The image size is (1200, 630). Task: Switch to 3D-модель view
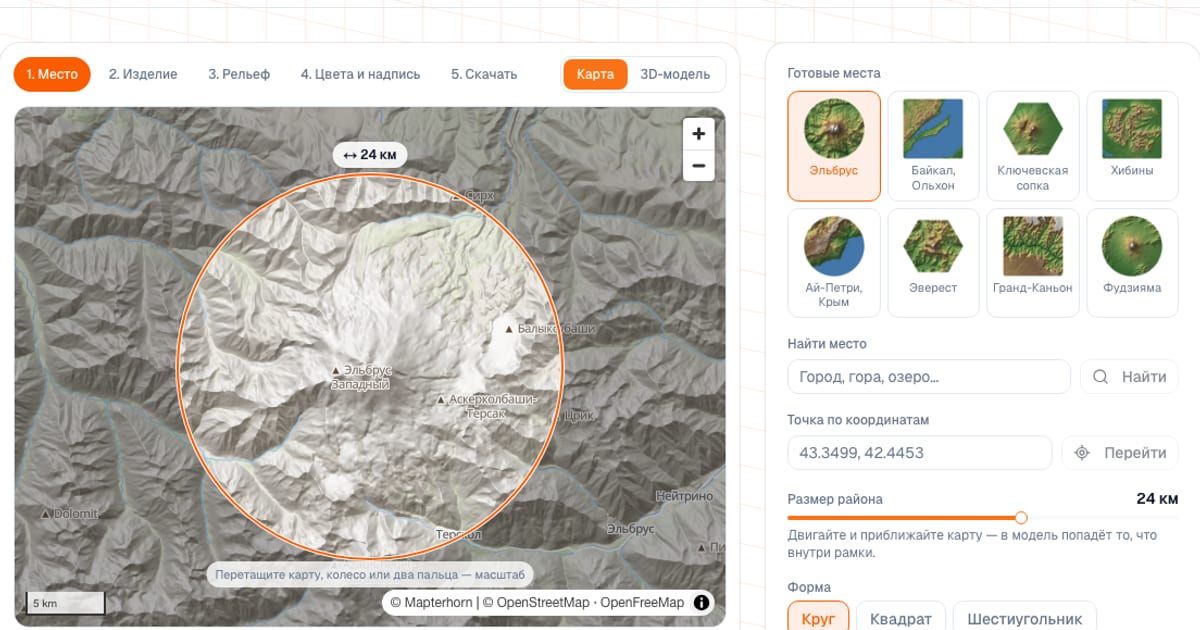pyautogui.click(x=675, y=74)
